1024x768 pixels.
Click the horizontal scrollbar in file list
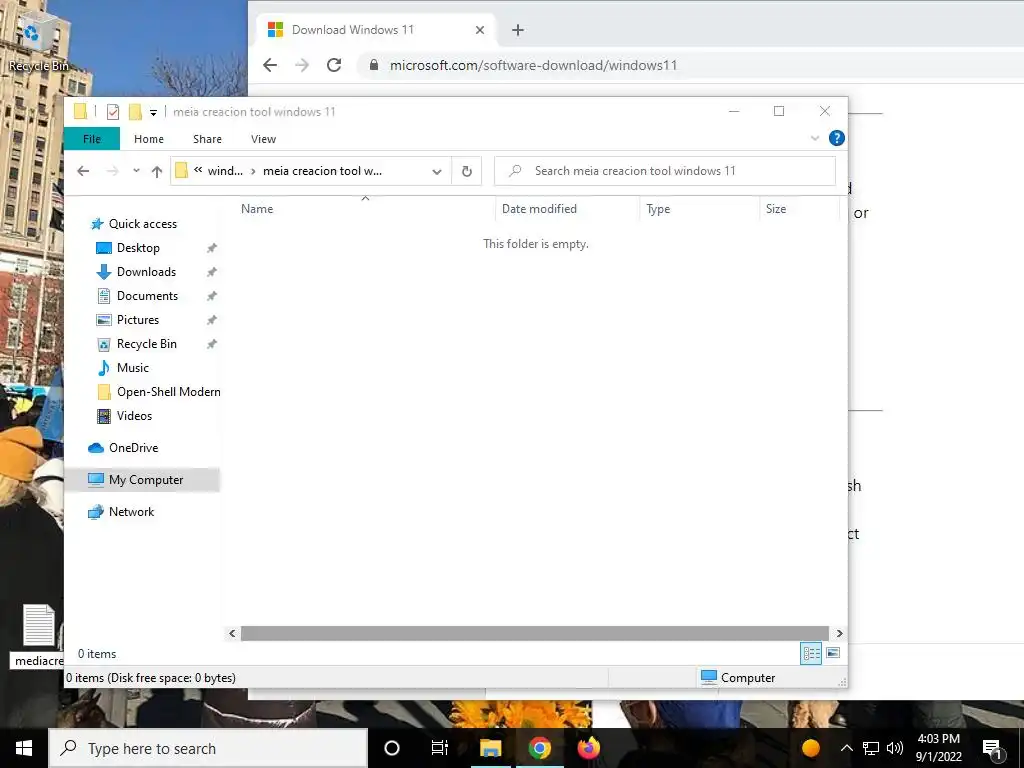pos(536,633)
